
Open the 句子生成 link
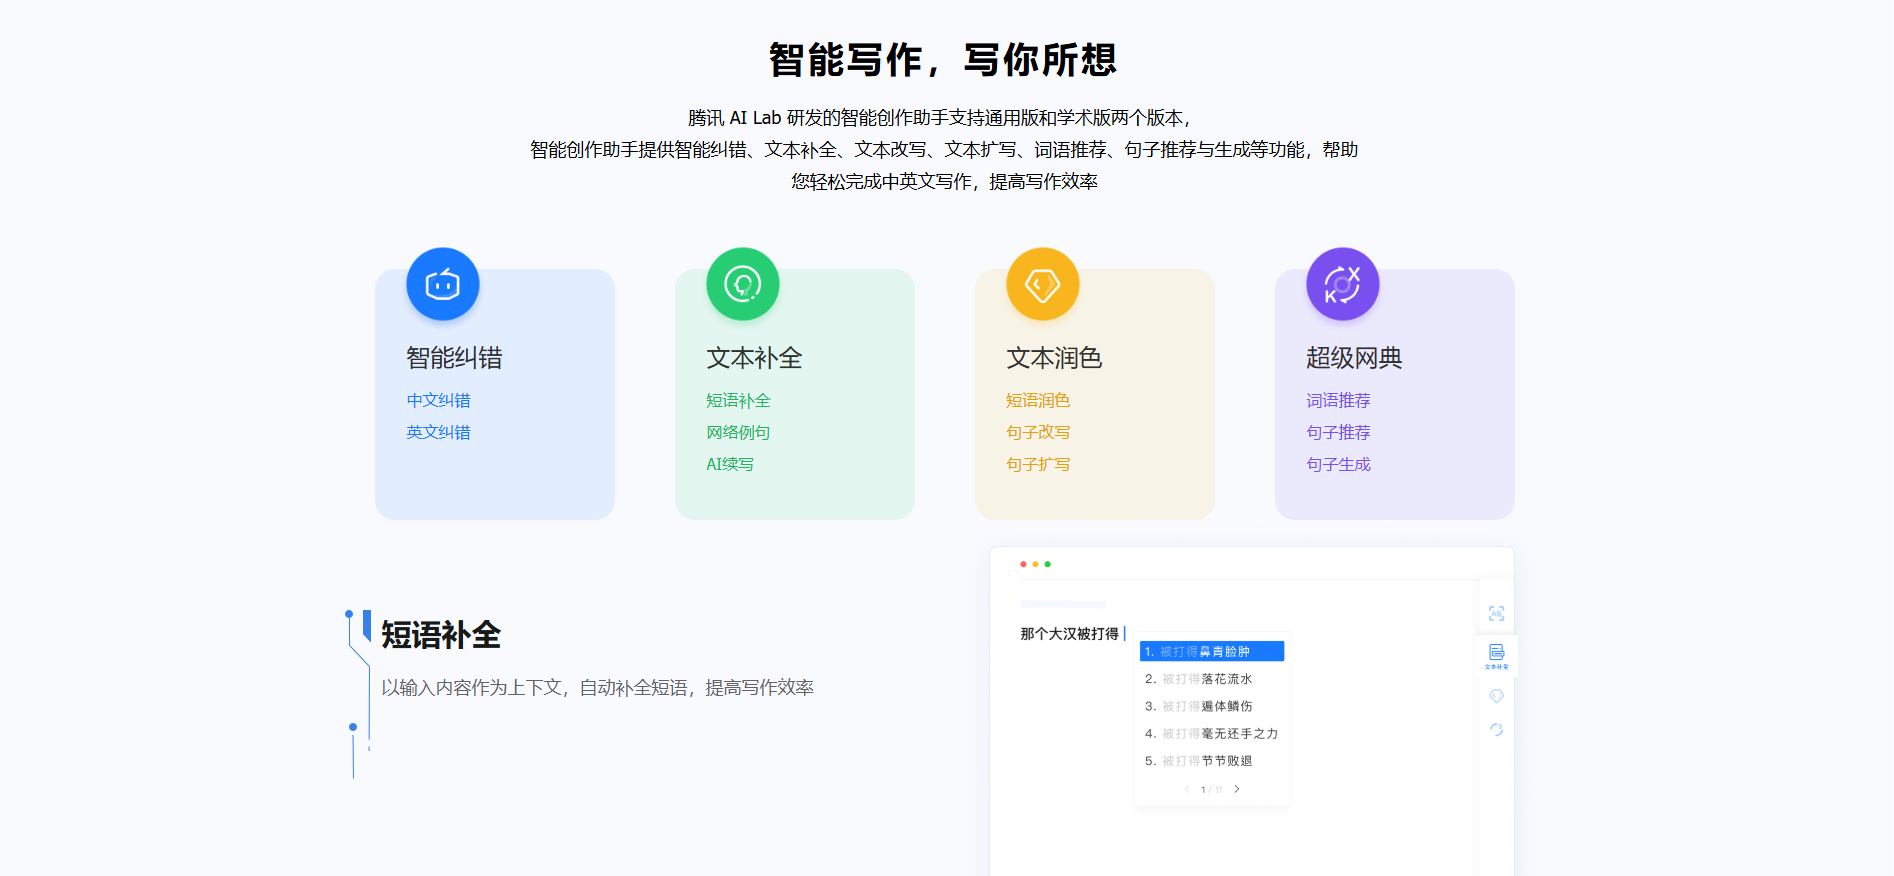[1338, 464]
